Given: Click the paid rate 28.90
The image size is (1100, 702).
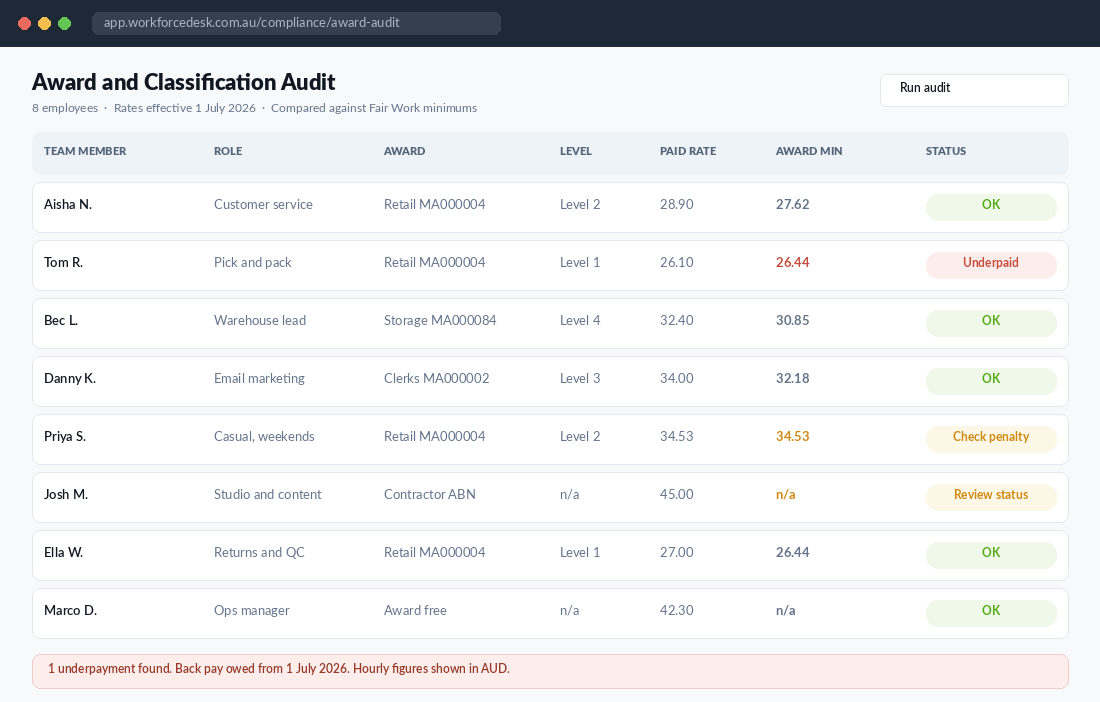Looking at the screenshot, I should [x=676, y=205].
